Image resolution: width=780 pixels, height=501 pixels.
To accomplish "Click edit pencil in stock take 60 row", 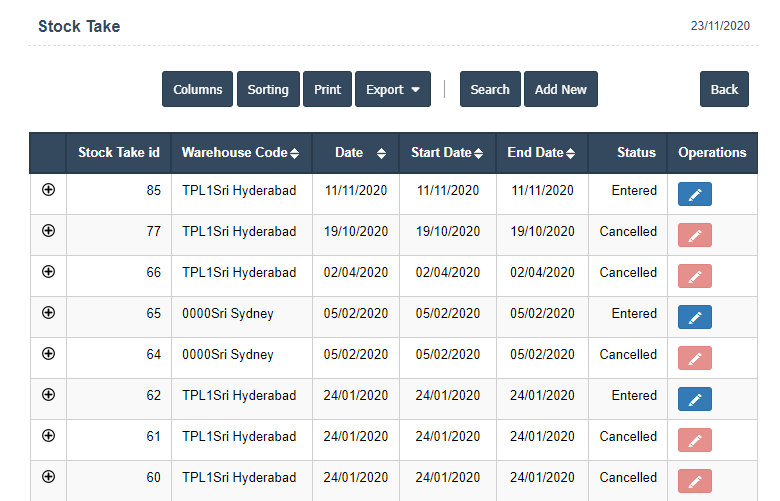I will 695,481.
